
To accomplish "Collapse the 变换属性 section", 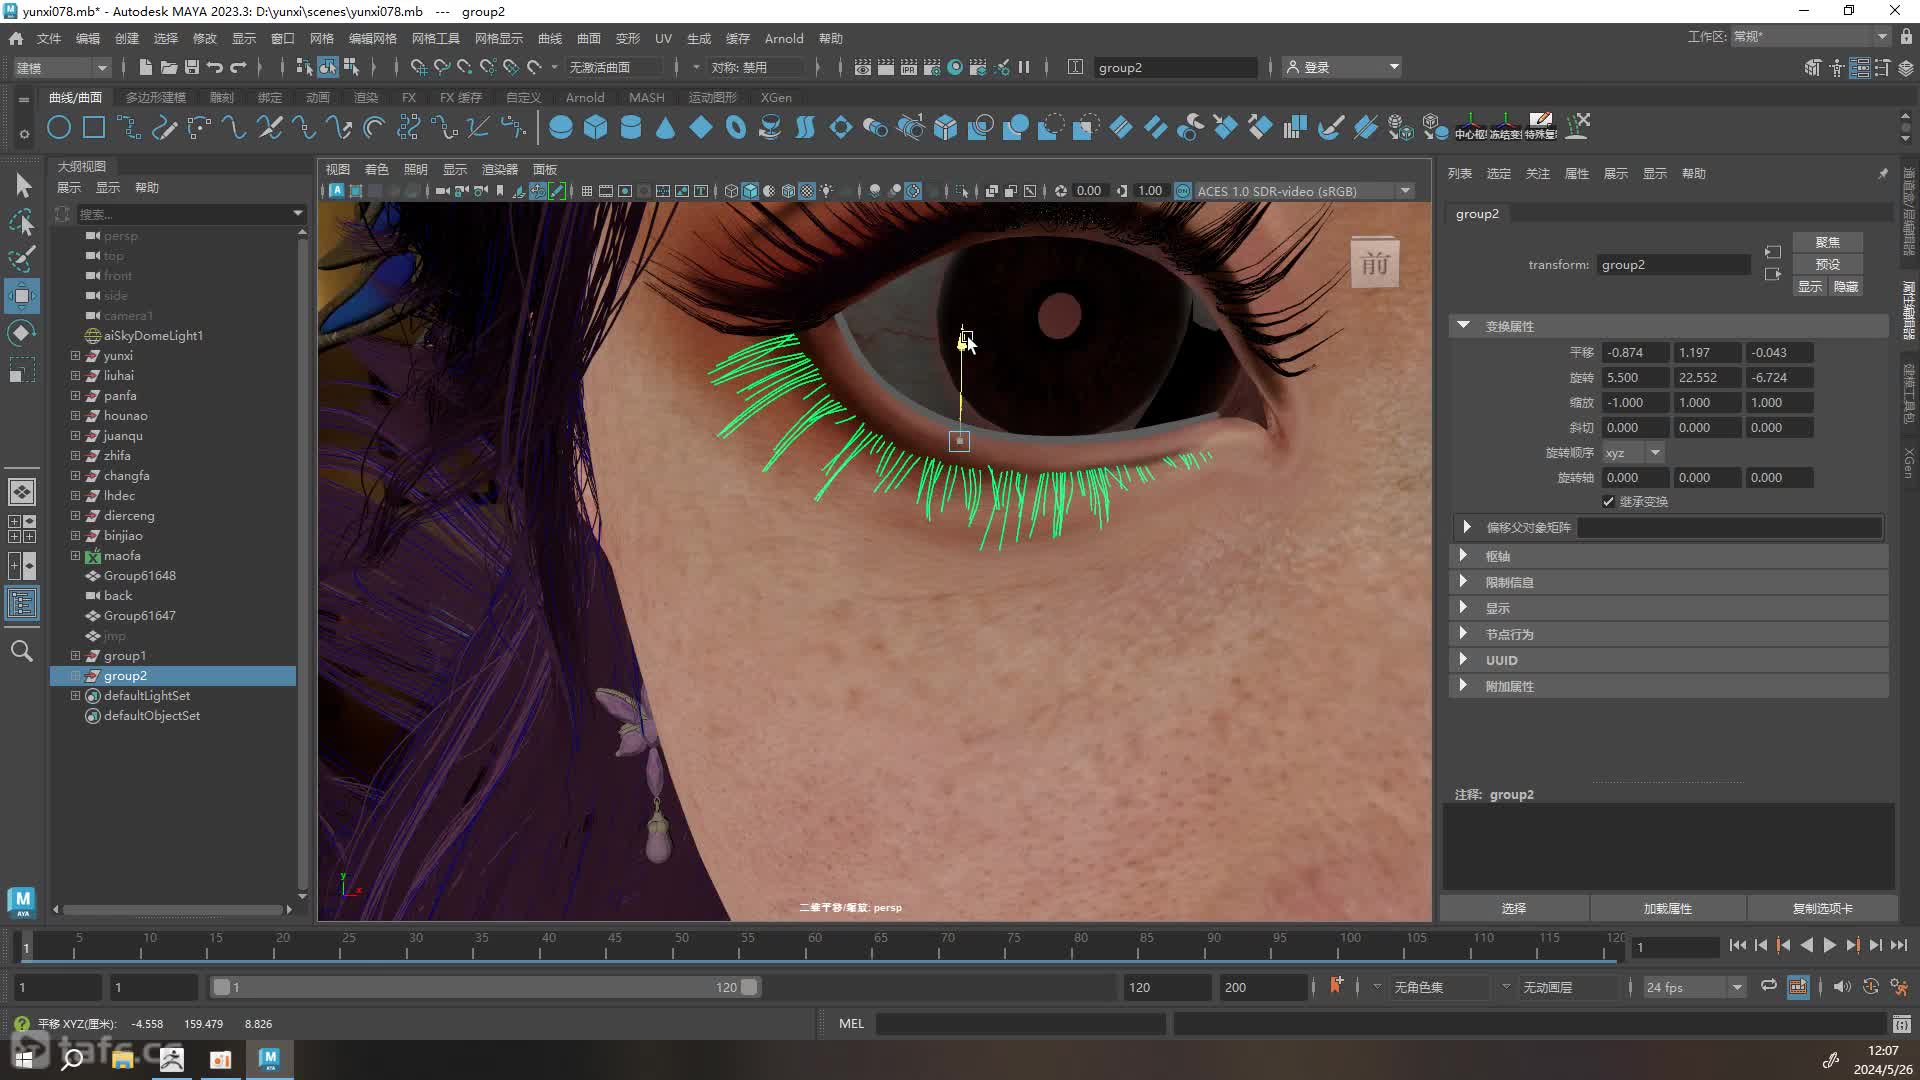I will pos(1463,326).
